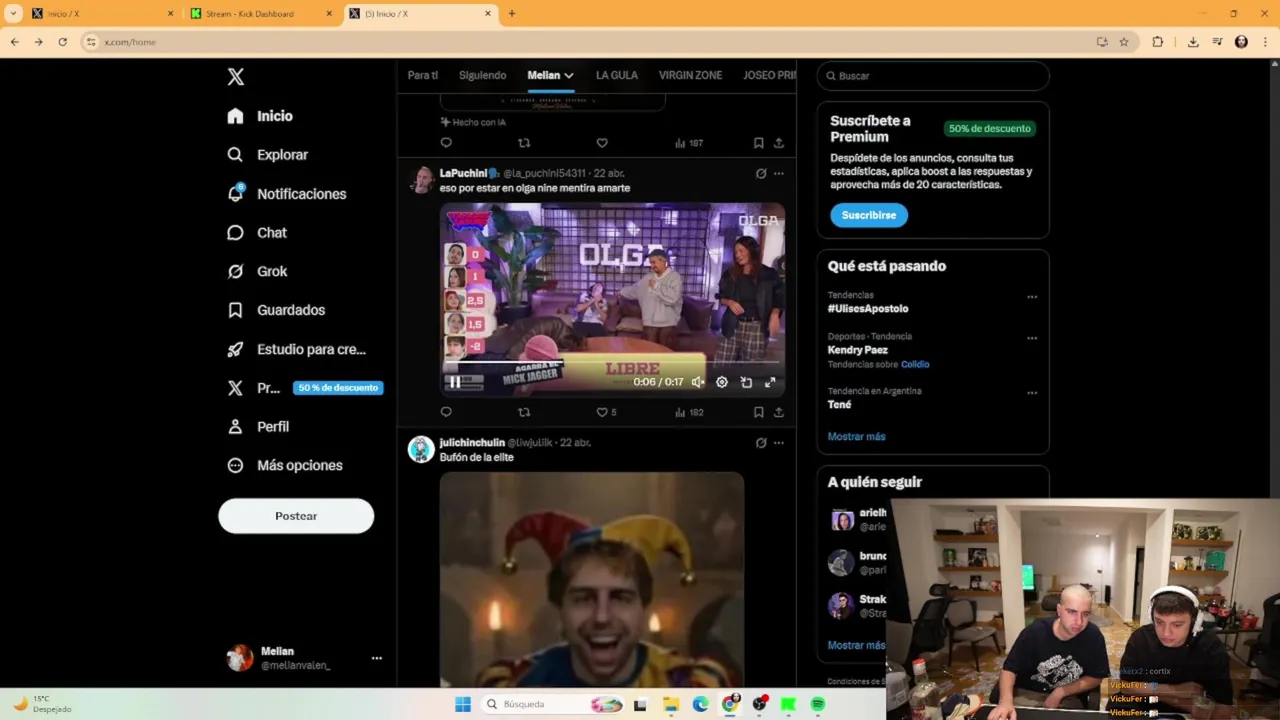Repost the LaPuchini post
The image size is (1280, 720).
point(524,412)
